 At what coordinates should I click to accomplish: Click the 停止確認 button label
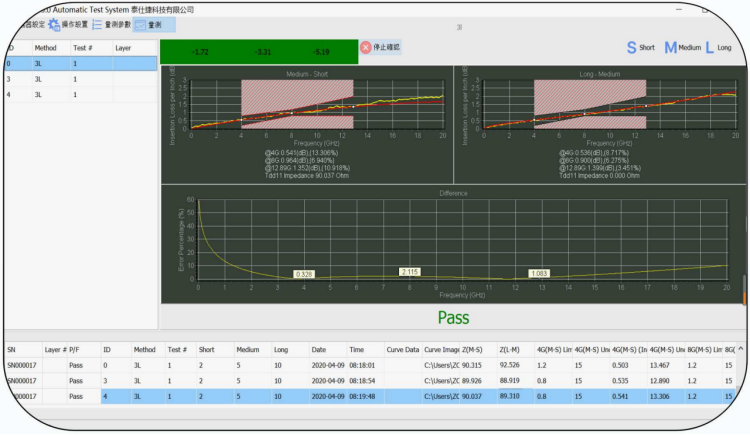pyautogui.click(x=386, y=47)
